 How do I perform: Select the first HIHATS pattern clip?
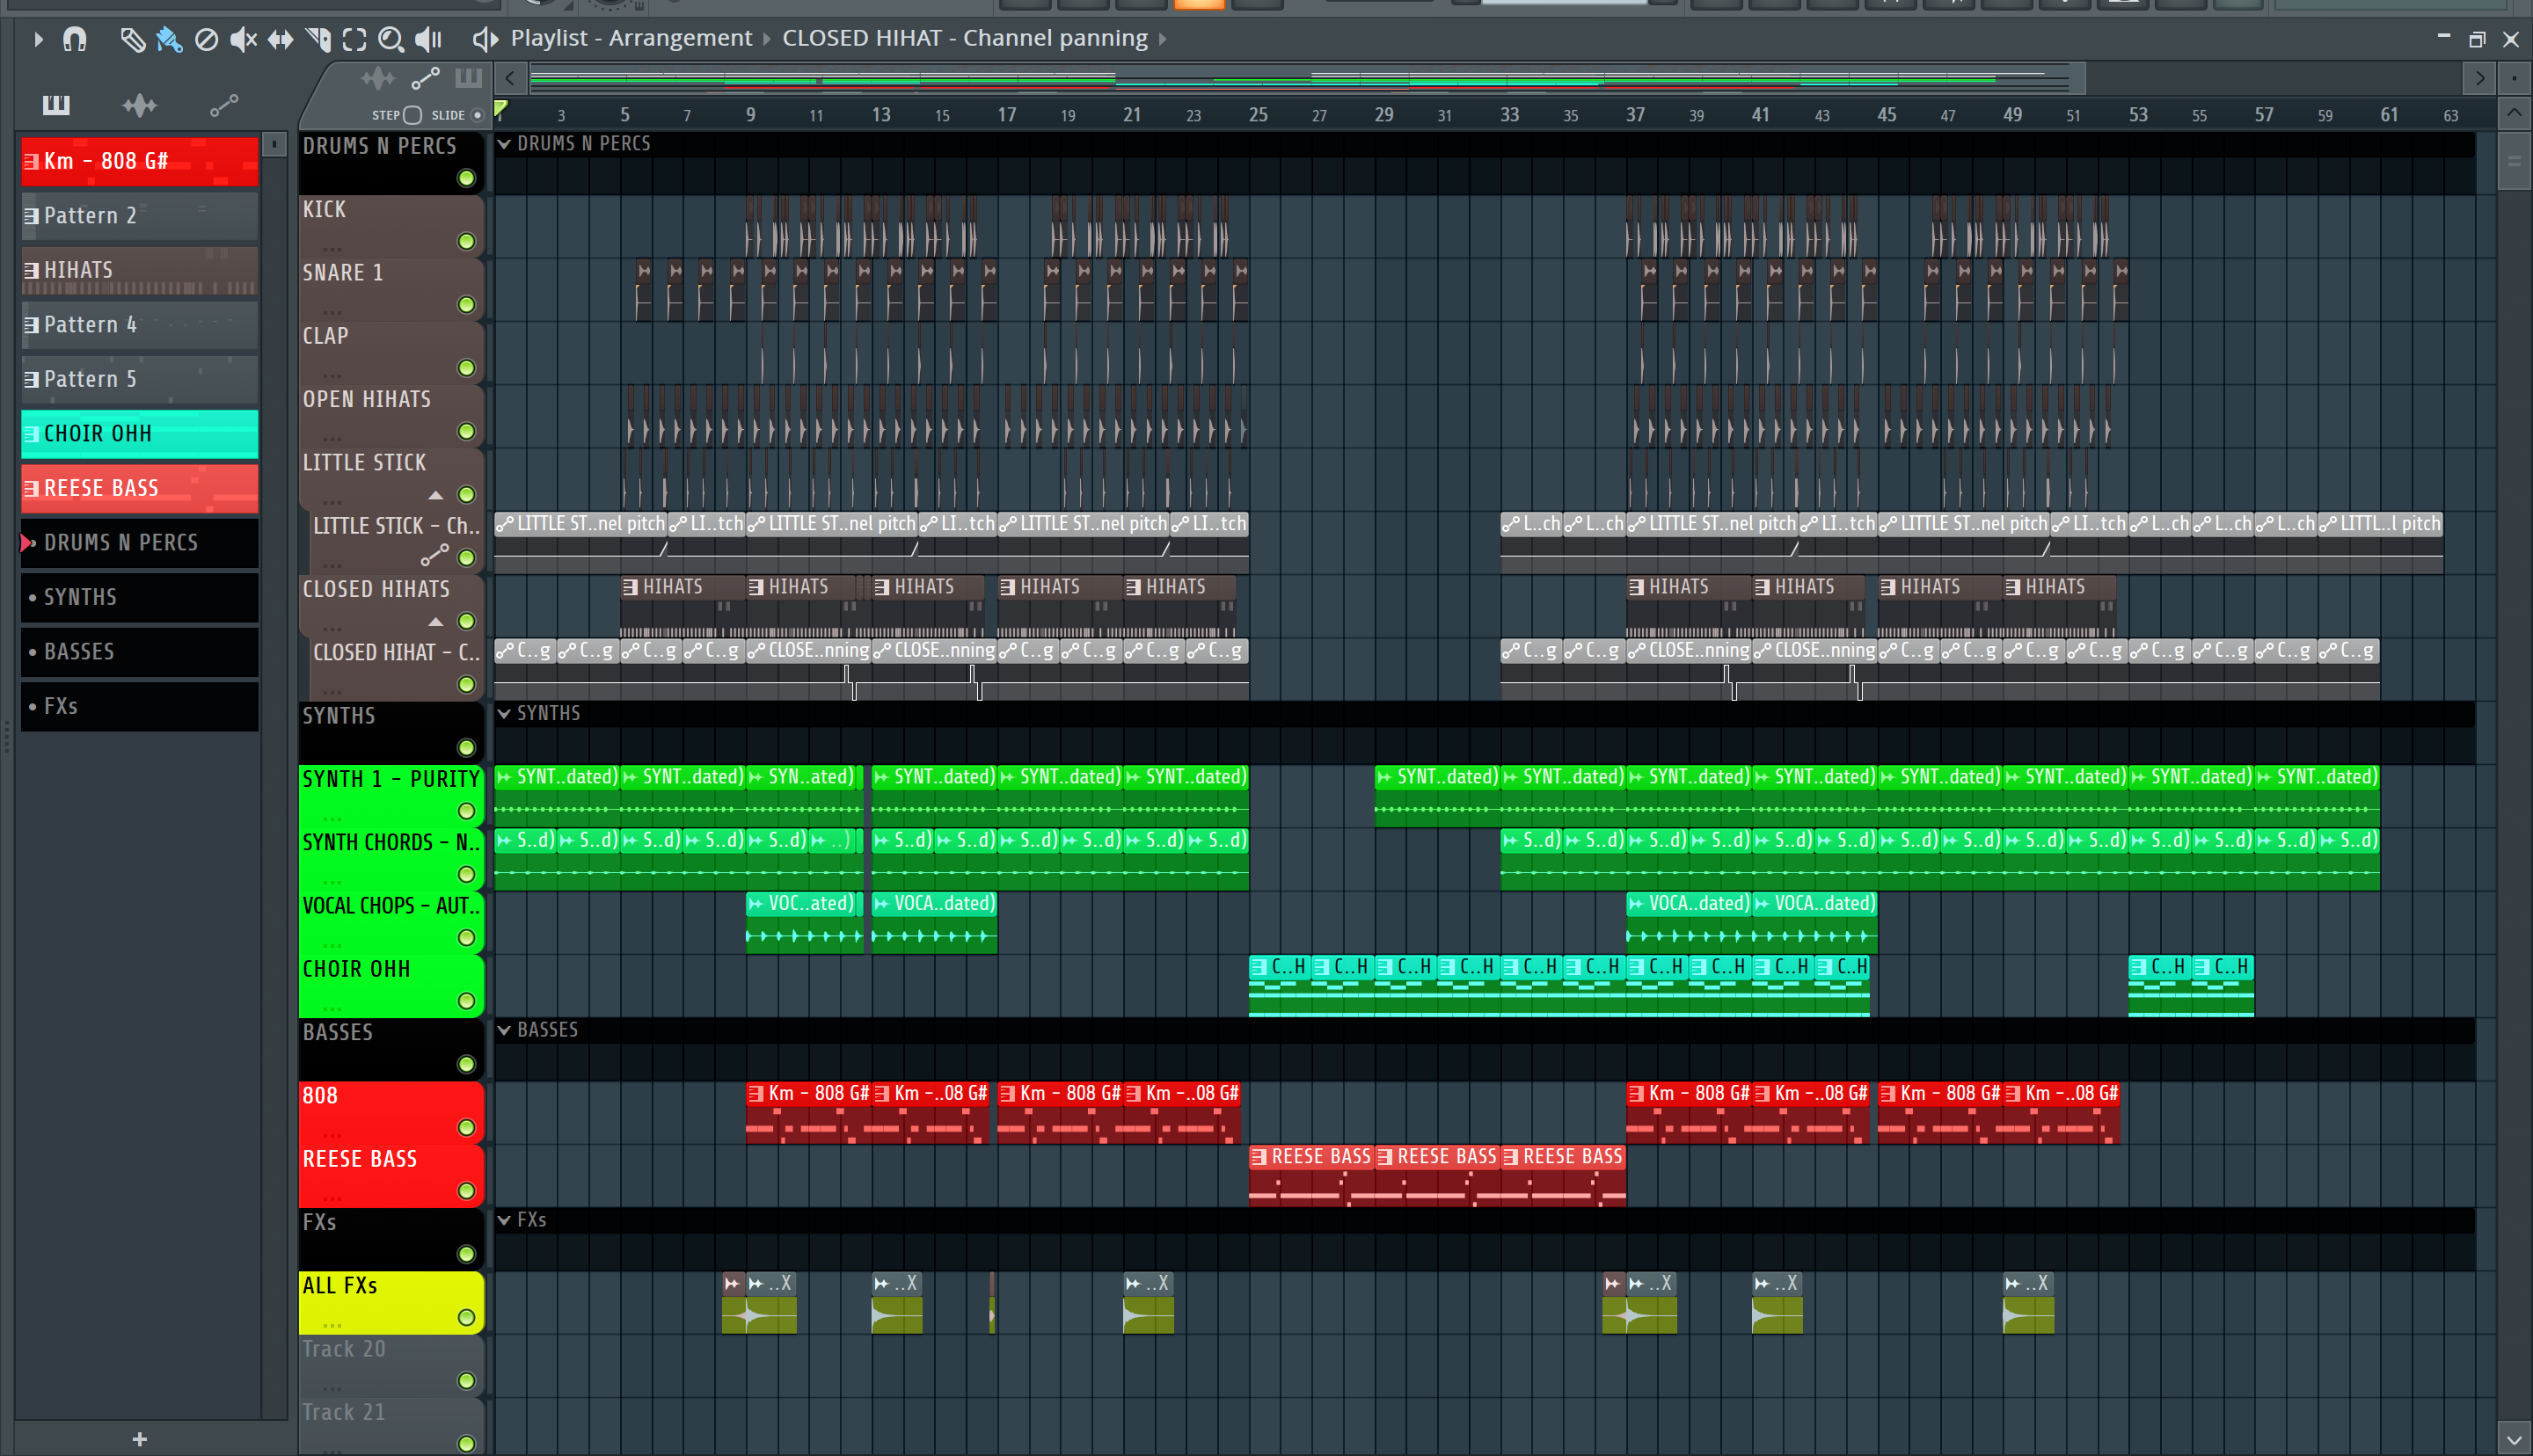682,606
